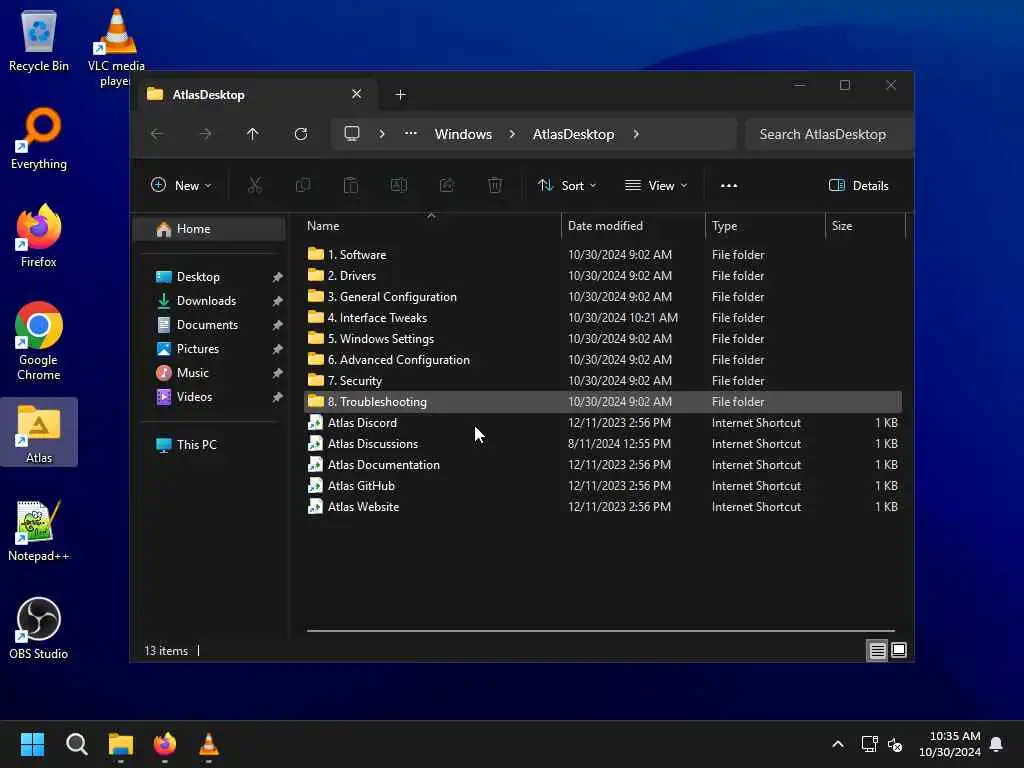Viewport: 1024px width, 768px height.
Task: Sort by Size column header
Action: tap(865, 225)
